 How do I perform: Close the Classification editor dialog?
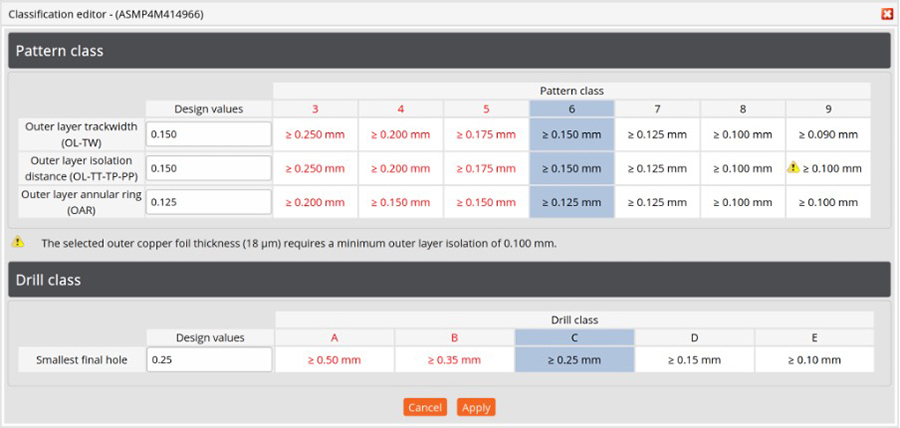[x=886, y=14]
